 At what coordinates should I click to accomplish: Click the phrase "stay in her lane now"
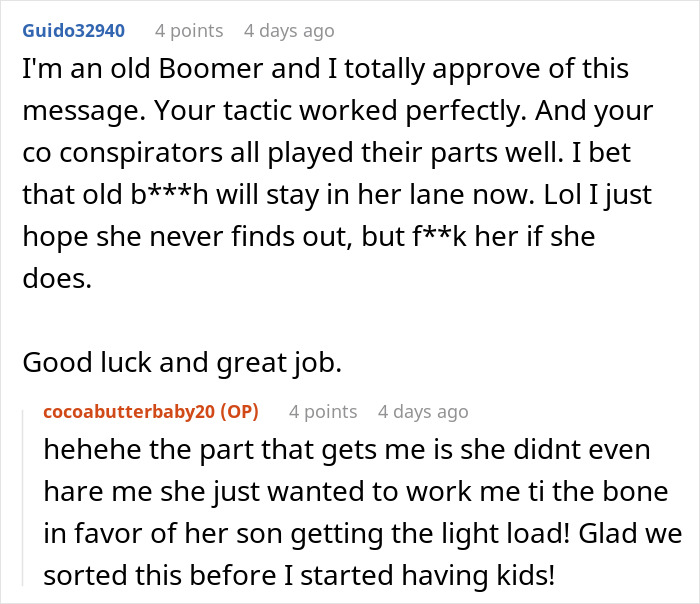[400, 195]
